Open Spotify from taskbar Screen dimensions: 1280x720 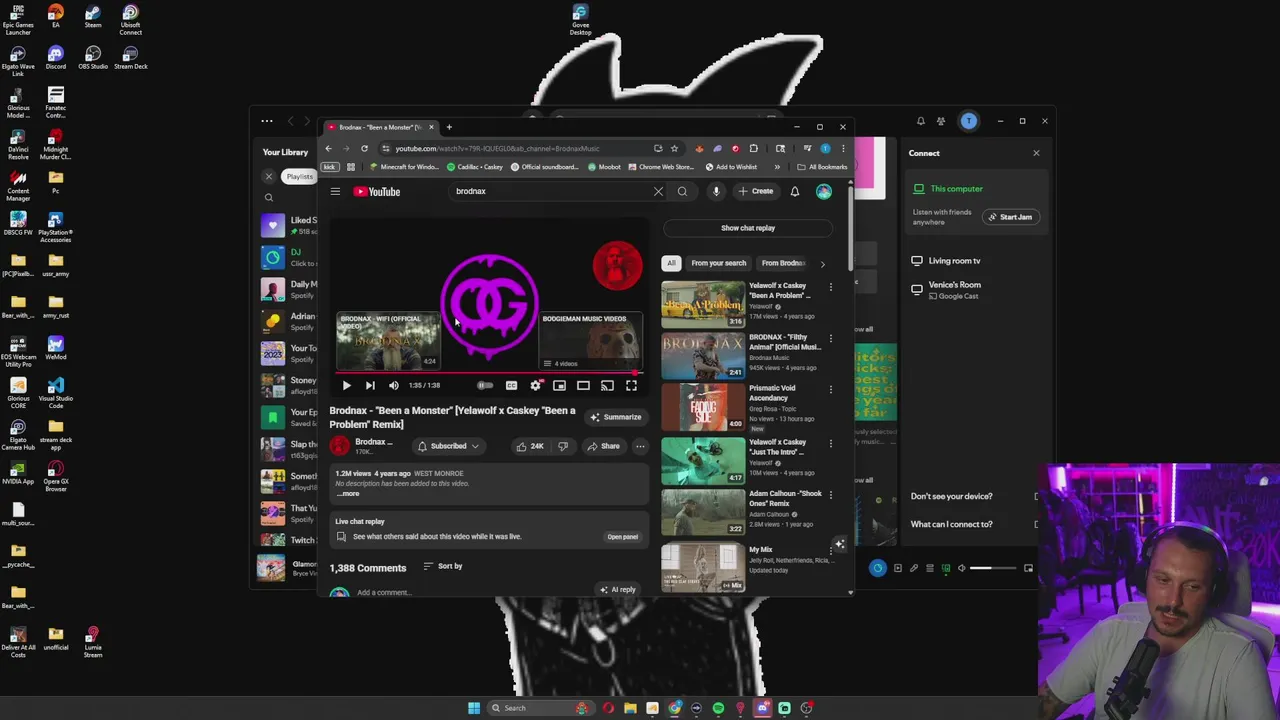point(718,708)
